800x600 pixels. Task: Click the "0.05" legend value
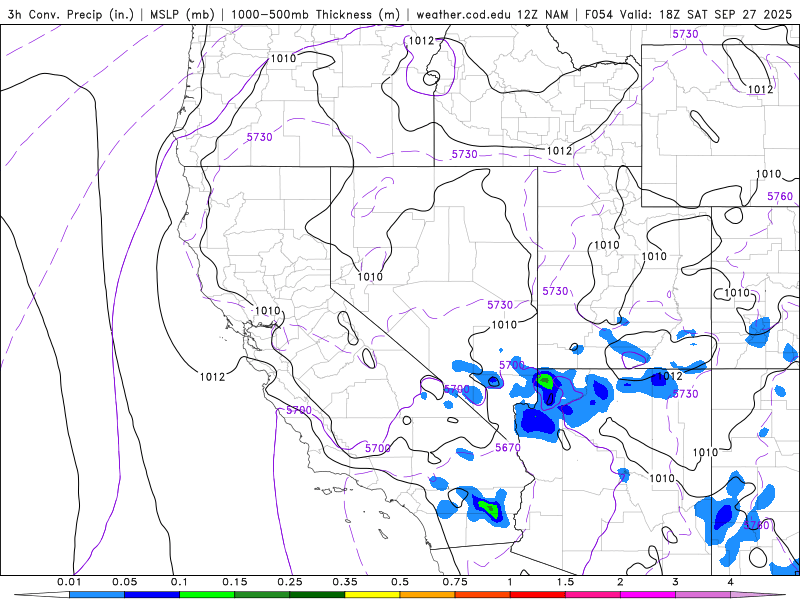click(x=124, y=582)
